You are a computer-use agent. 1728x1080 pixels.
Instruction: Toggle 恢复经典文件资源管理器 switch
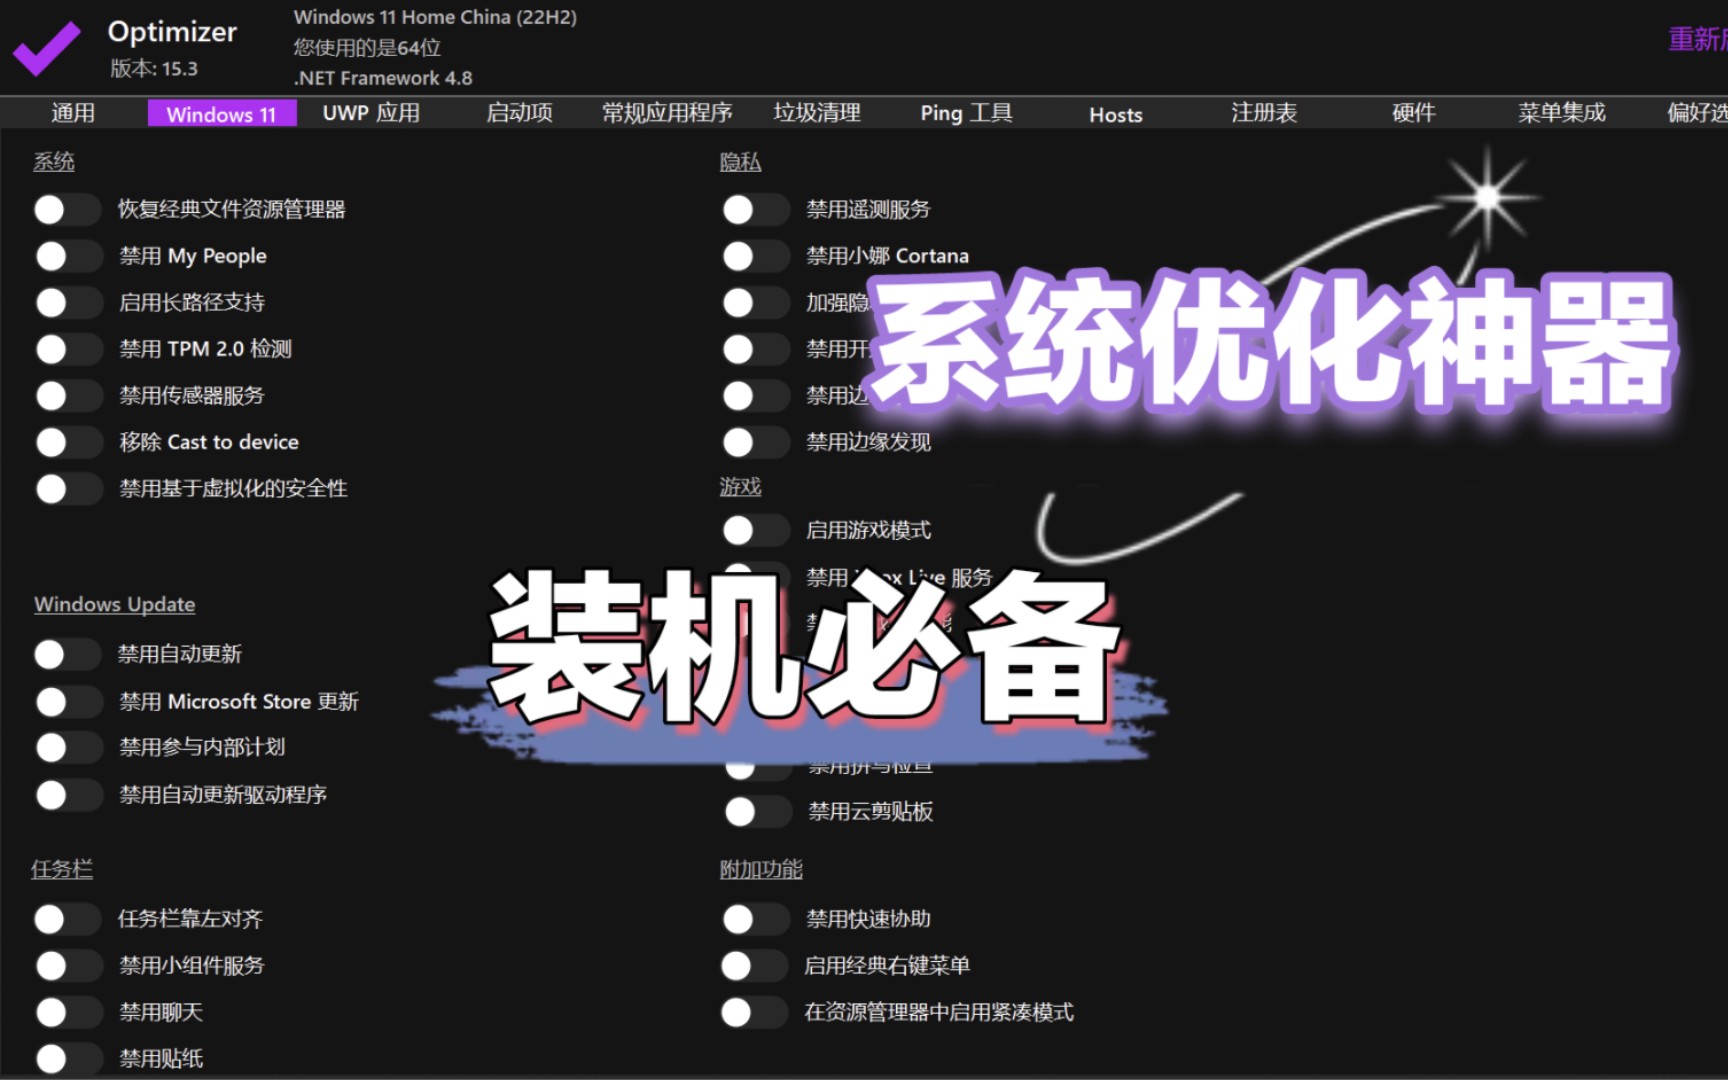tap(66, 209)
